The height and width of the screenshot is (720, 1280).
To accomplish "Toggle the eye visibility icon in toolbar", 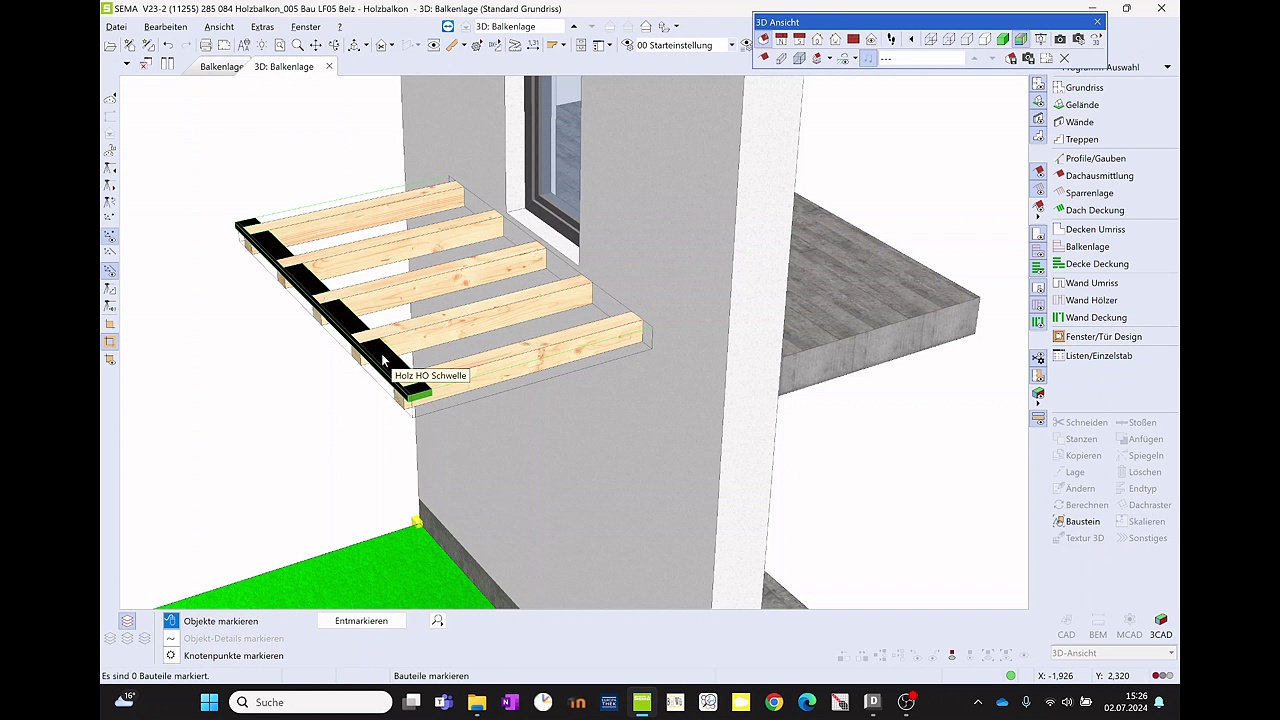I will pos(433,45).
